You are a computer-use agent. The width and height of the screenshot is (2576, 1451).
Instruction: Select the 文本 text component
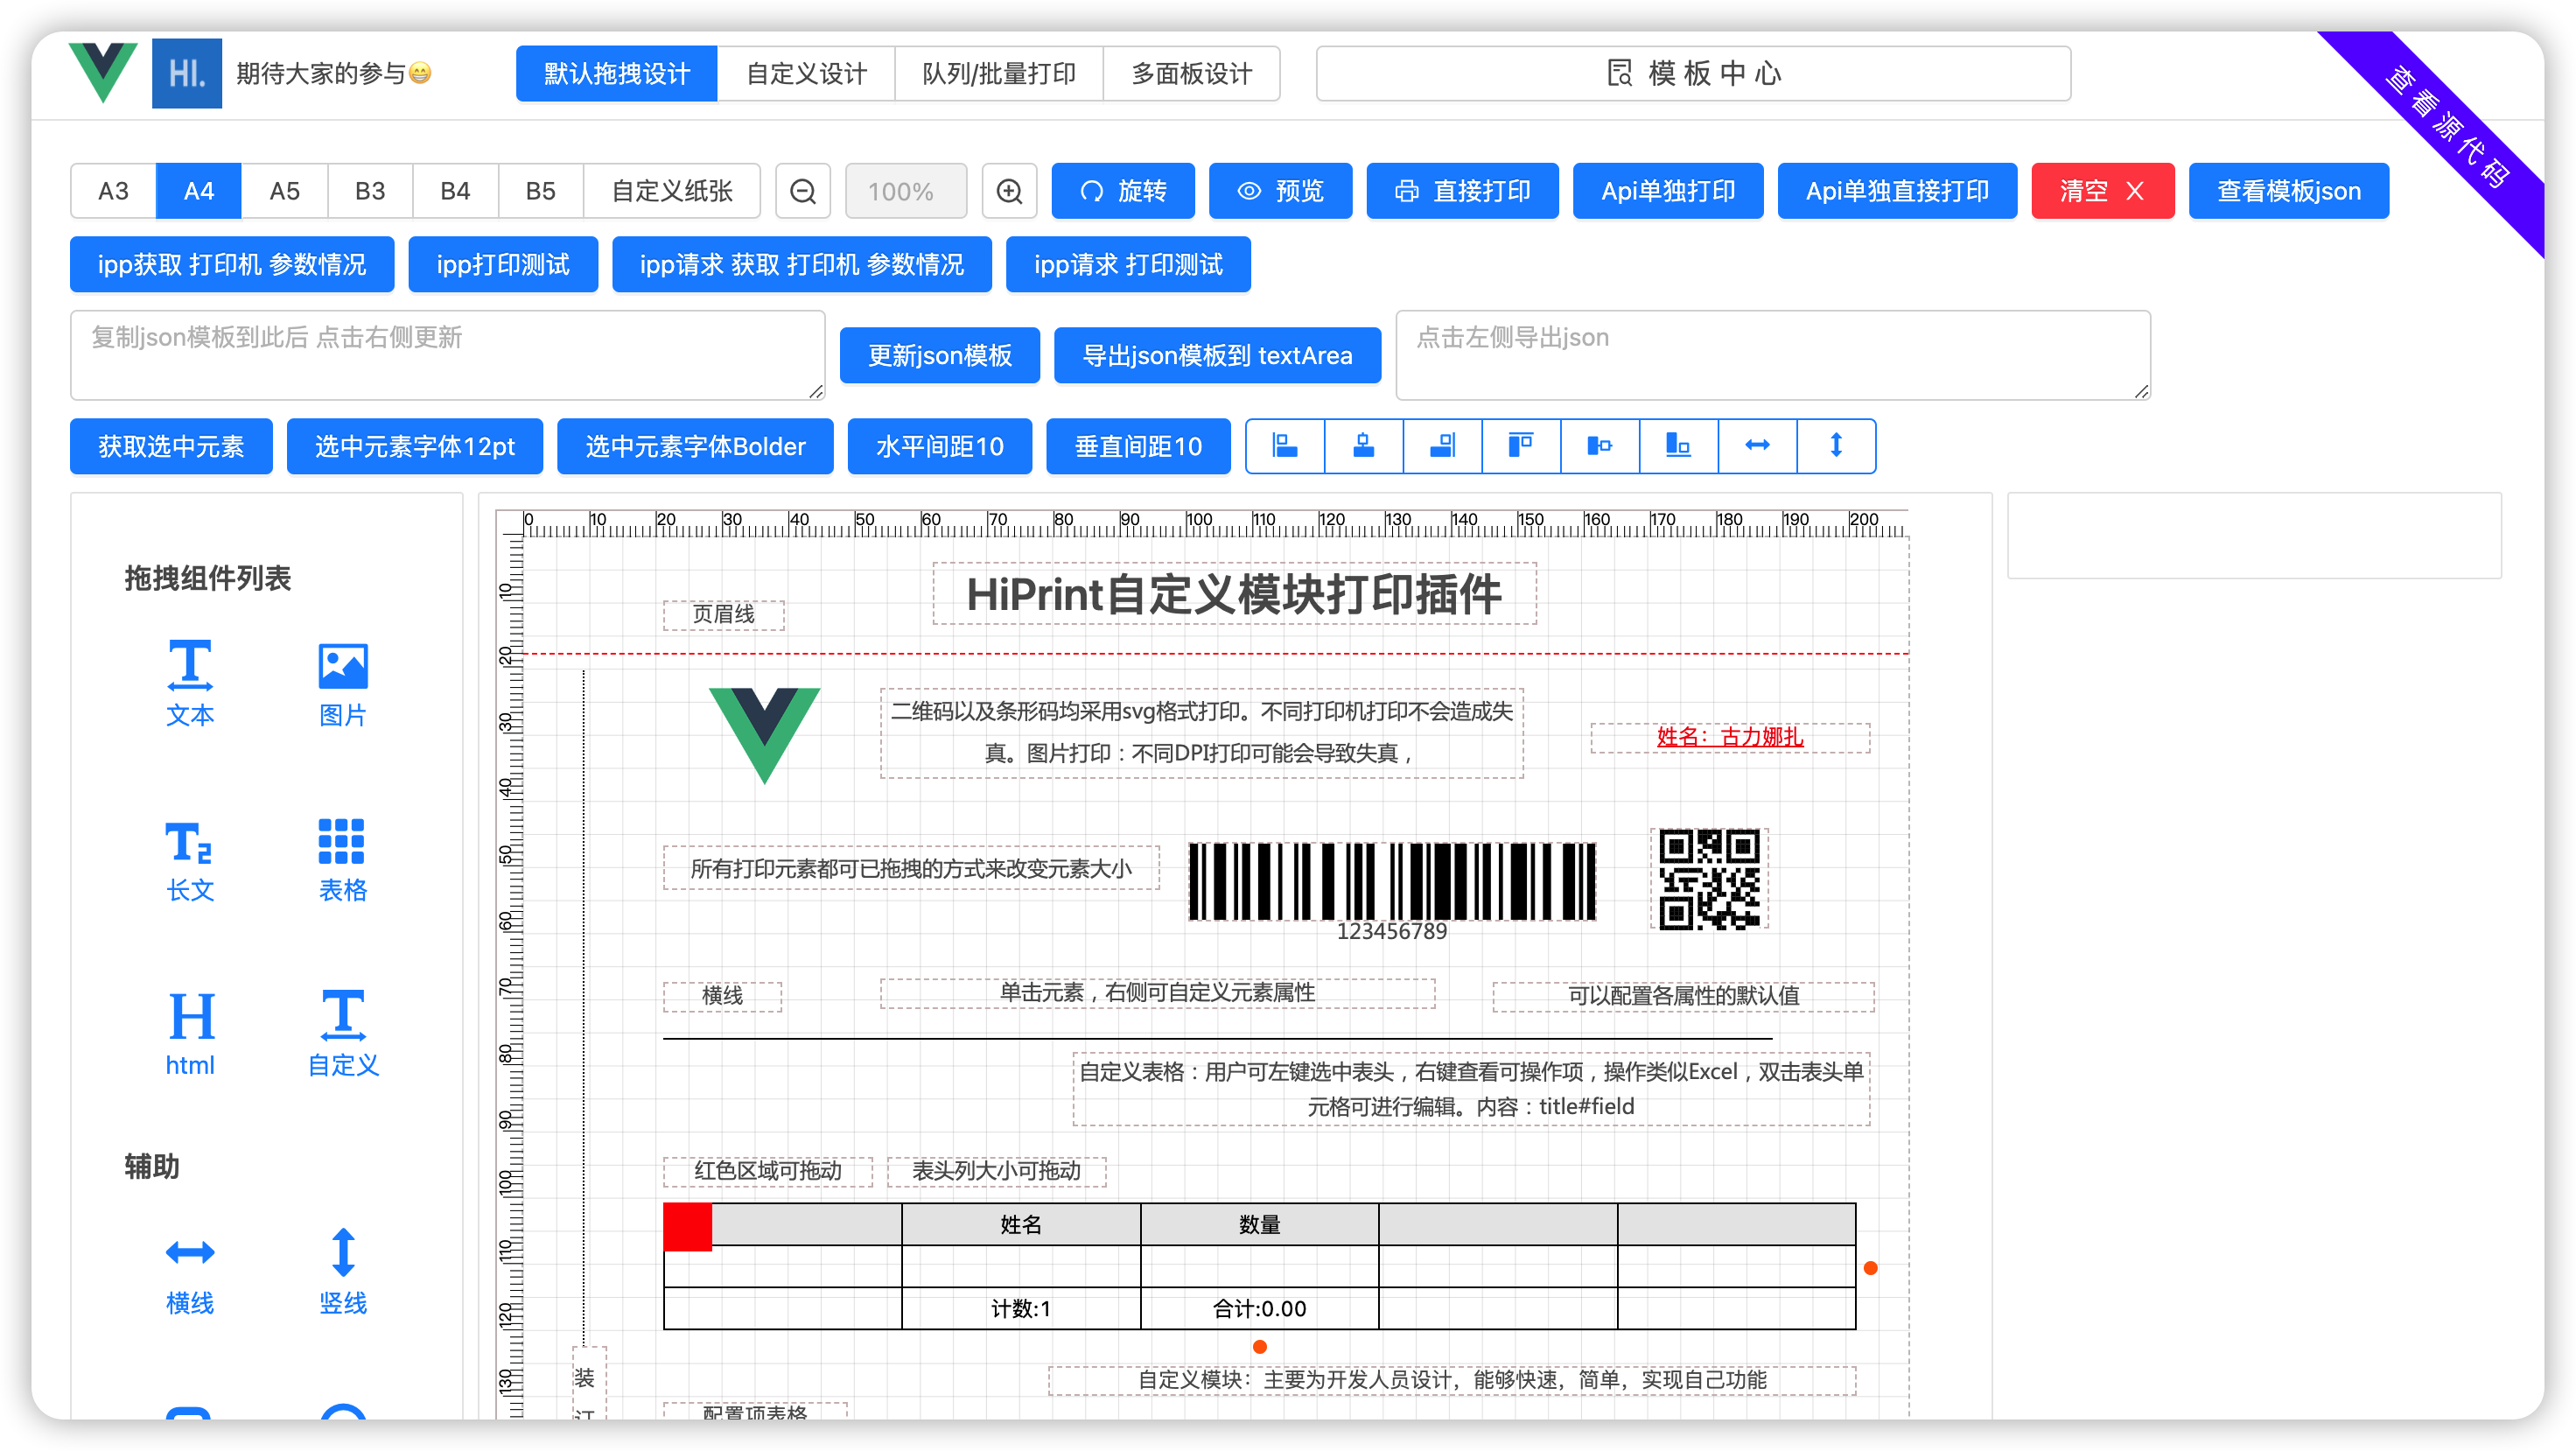[x=190, y=684]
